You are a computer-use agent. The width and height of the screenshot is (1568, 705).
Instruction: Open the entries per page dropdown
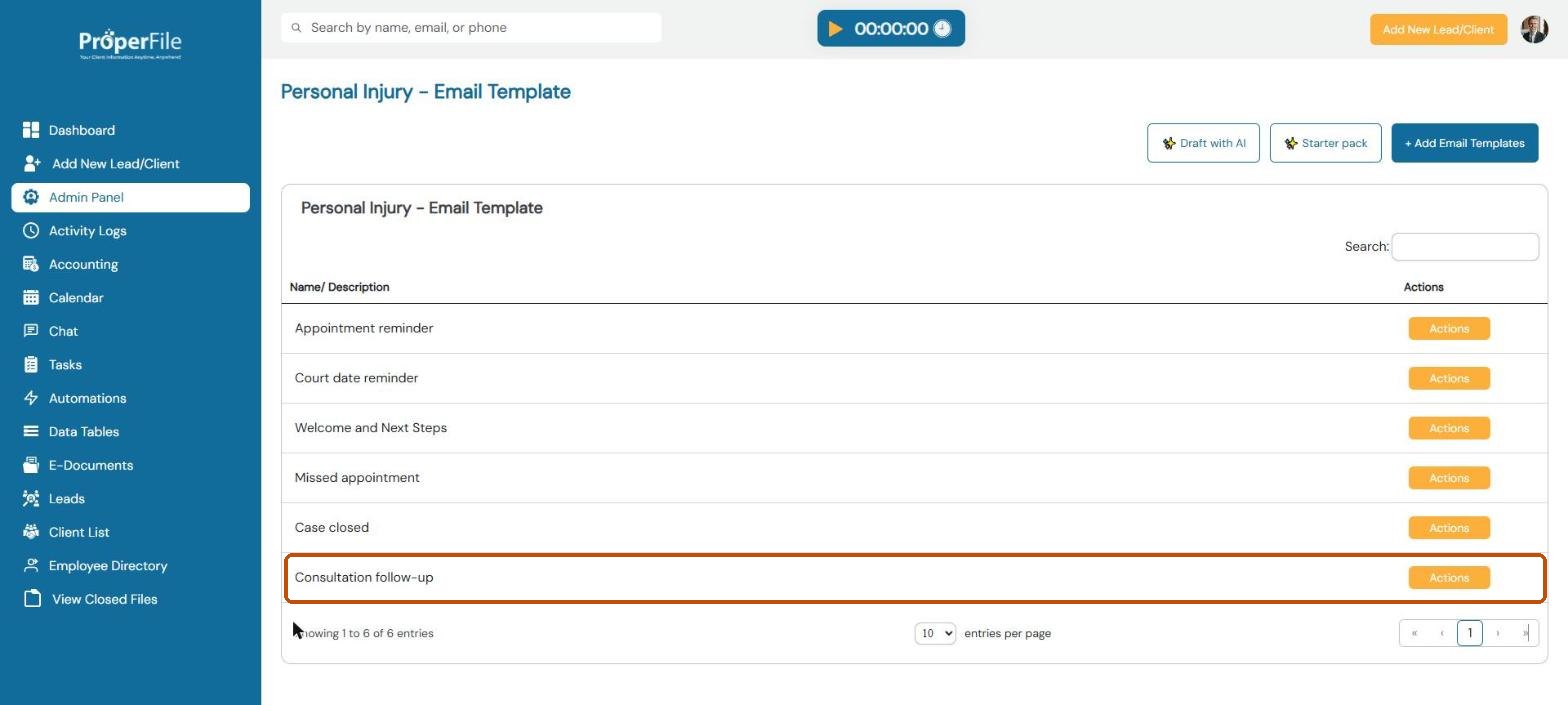pos(935,633)
